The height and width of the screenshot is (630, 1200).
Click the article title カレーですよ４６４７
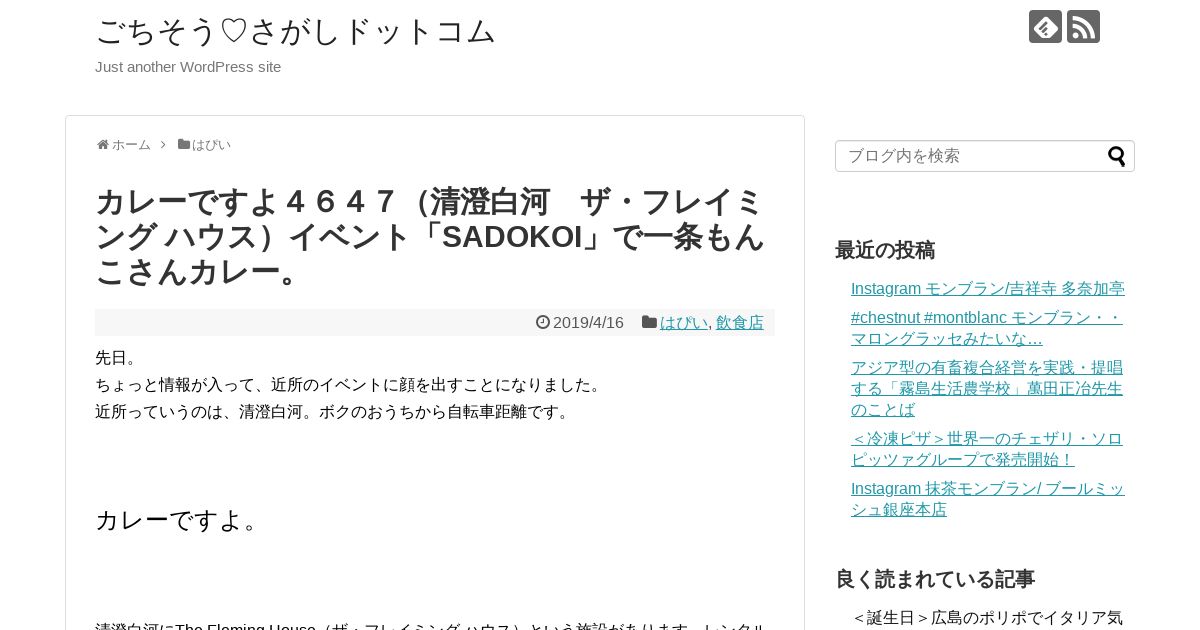point(430,237)
